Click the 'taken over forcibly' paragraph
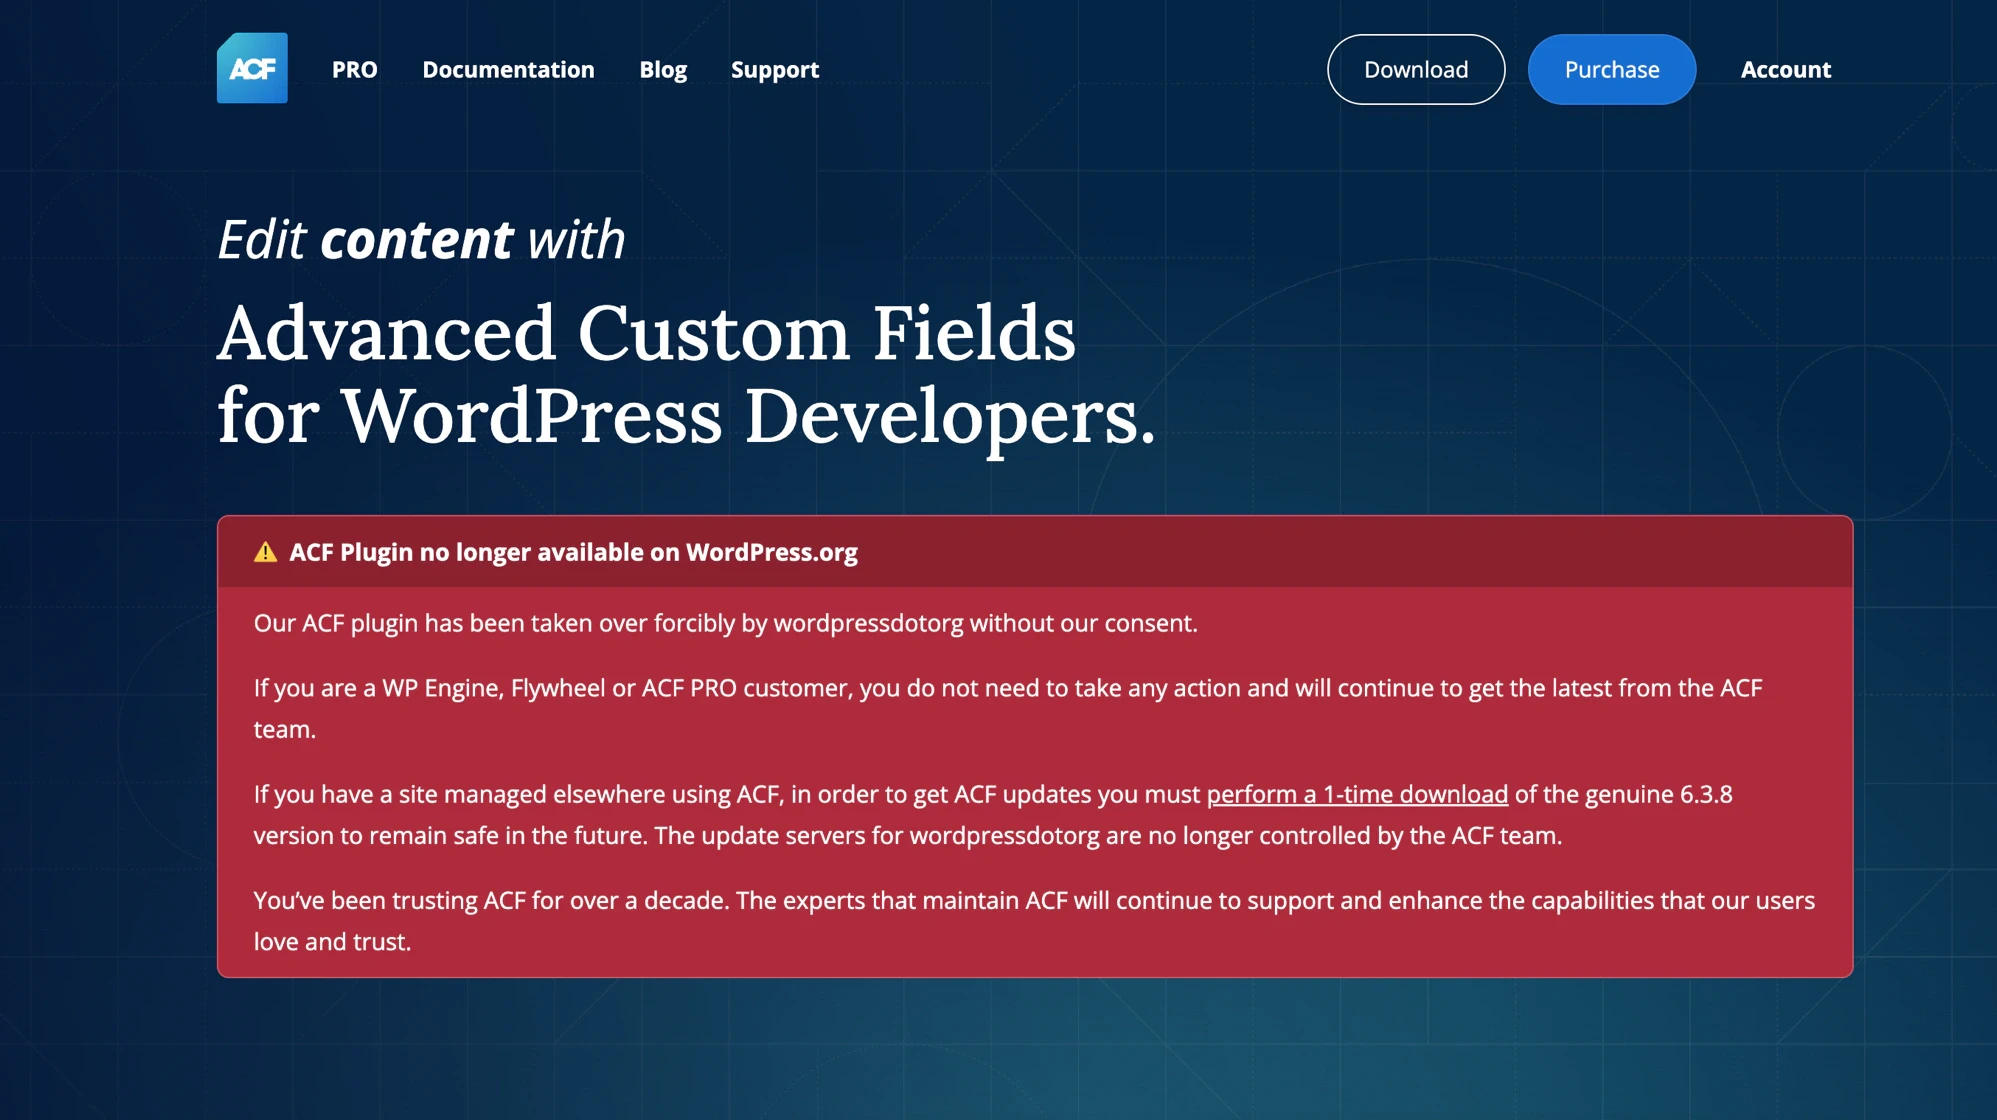 725,623
